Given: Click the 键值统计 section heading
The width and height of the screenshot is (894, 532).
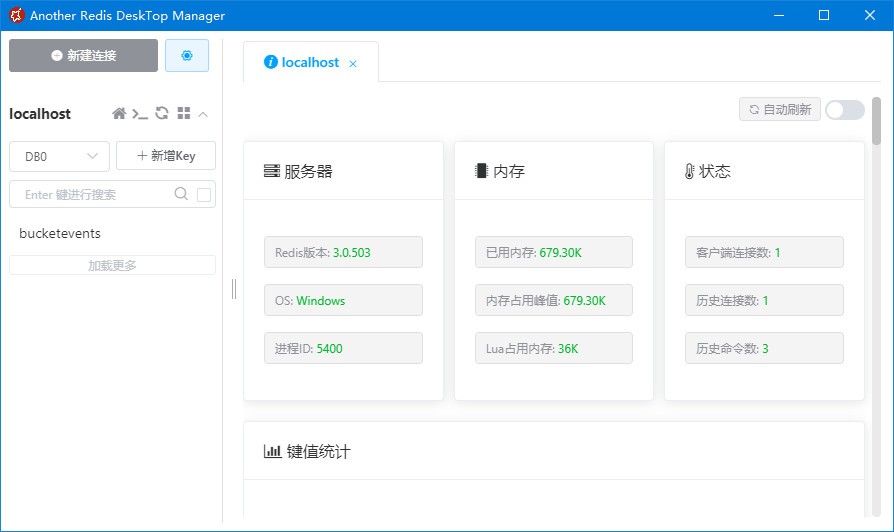Looking at the screenshot, I should point(318,452).
